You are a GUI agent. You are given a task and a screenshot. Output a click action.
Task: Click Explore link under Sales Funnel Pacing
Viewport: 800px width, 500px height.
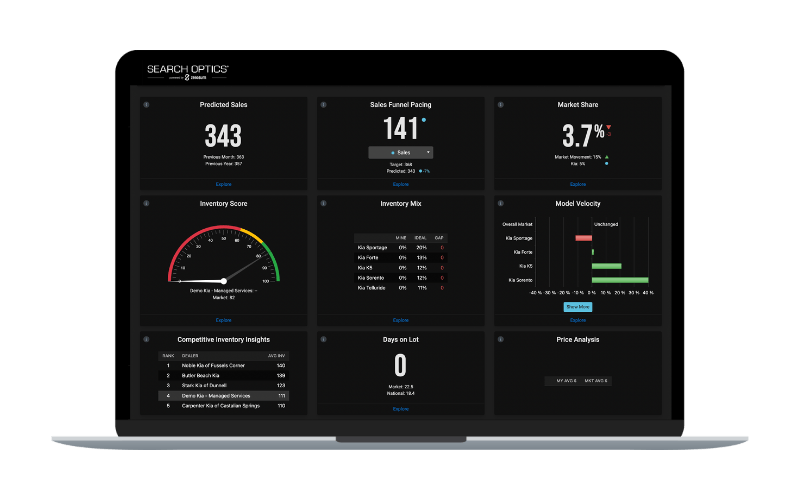coord(401,184)
